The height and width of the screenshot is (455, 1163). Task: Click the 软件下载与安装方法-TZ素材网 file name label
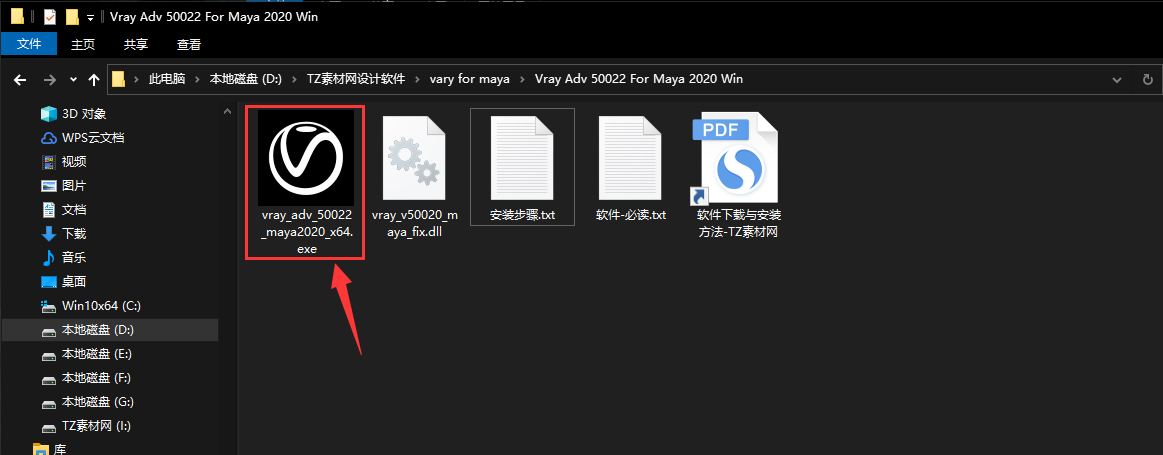coord(739,223)
